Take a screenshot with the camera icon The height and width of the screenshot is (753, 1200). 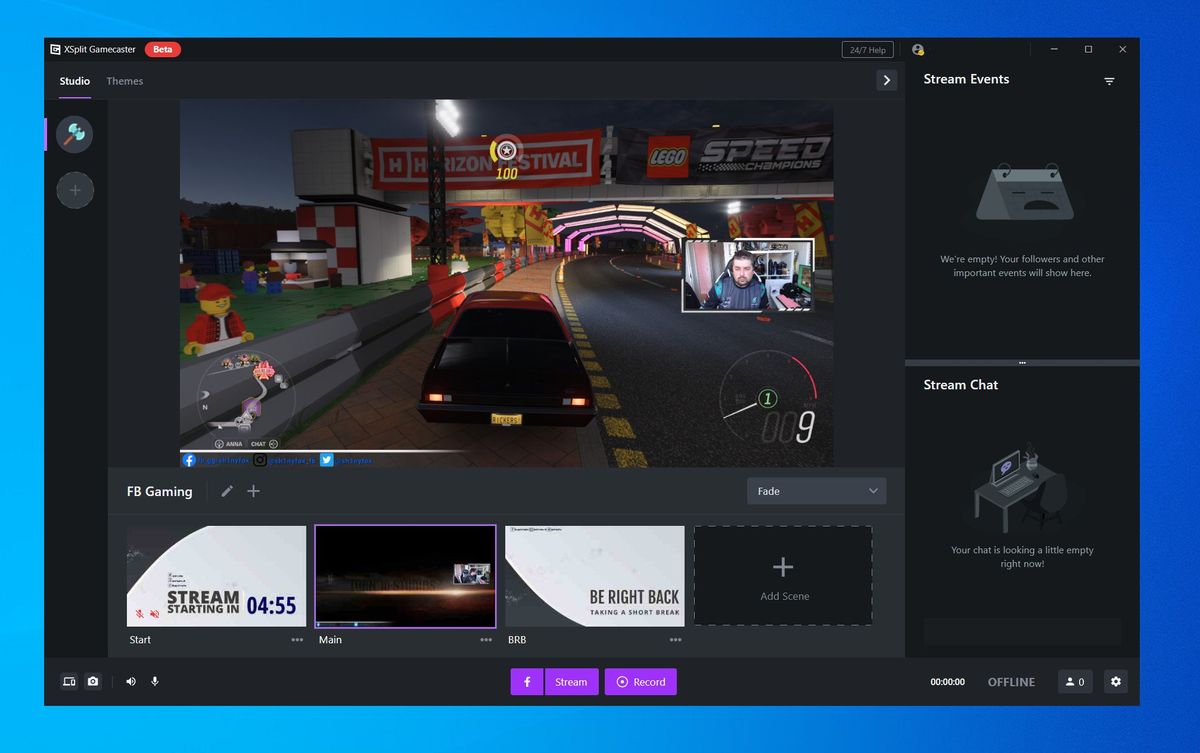click(x=93, y=682)
